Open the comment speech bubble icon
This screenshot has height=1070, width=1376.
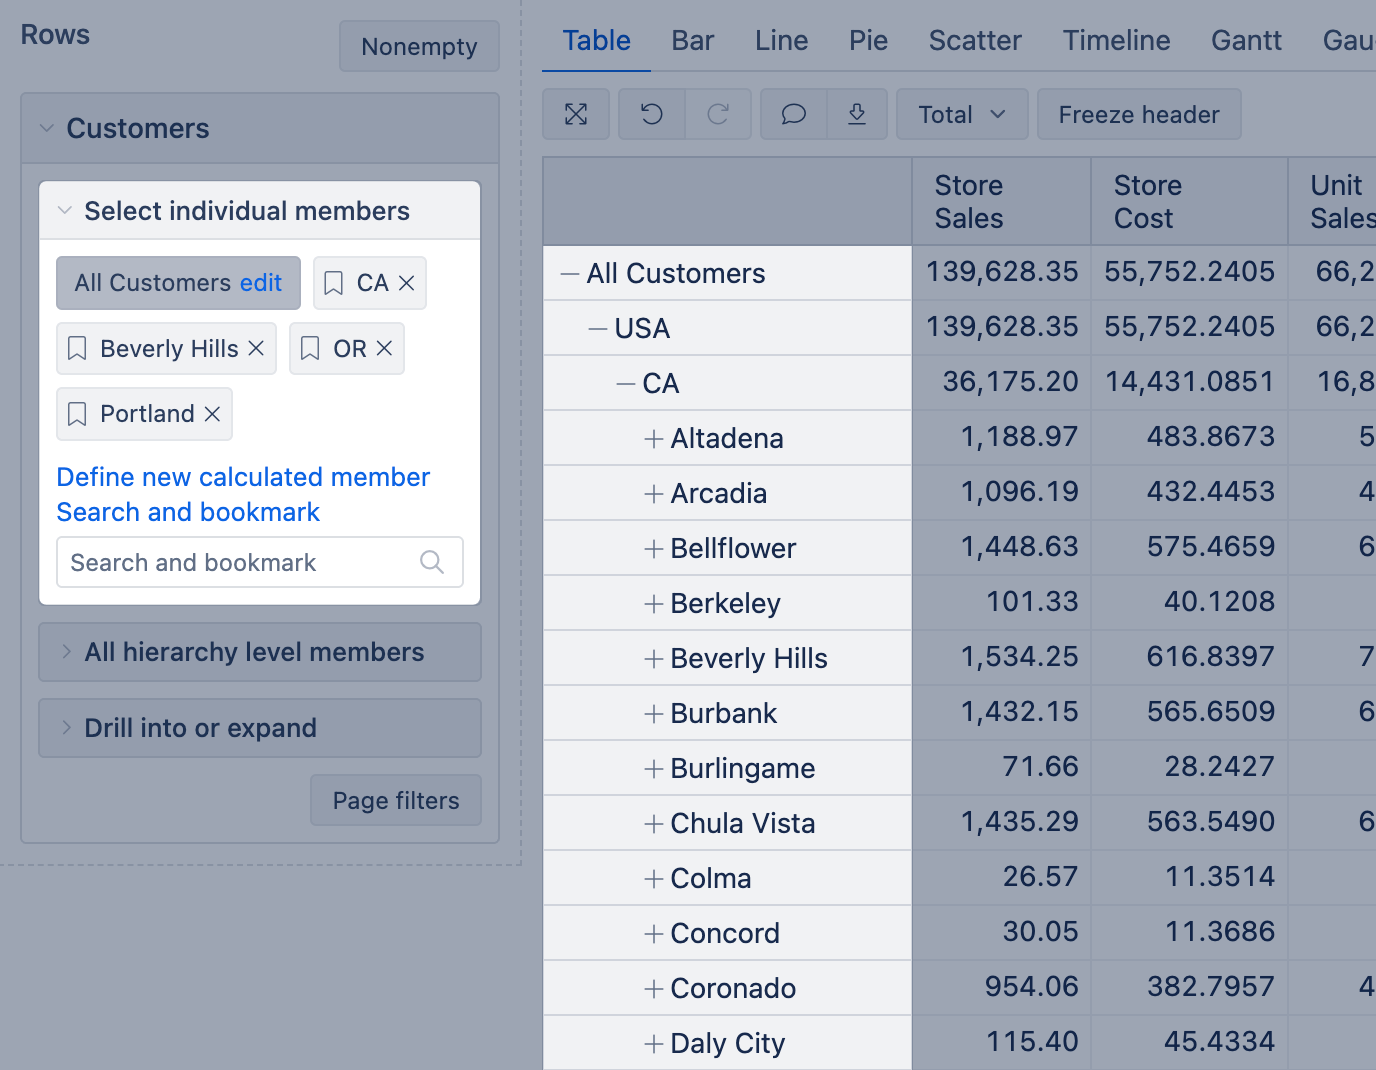[x=794, y=114]
